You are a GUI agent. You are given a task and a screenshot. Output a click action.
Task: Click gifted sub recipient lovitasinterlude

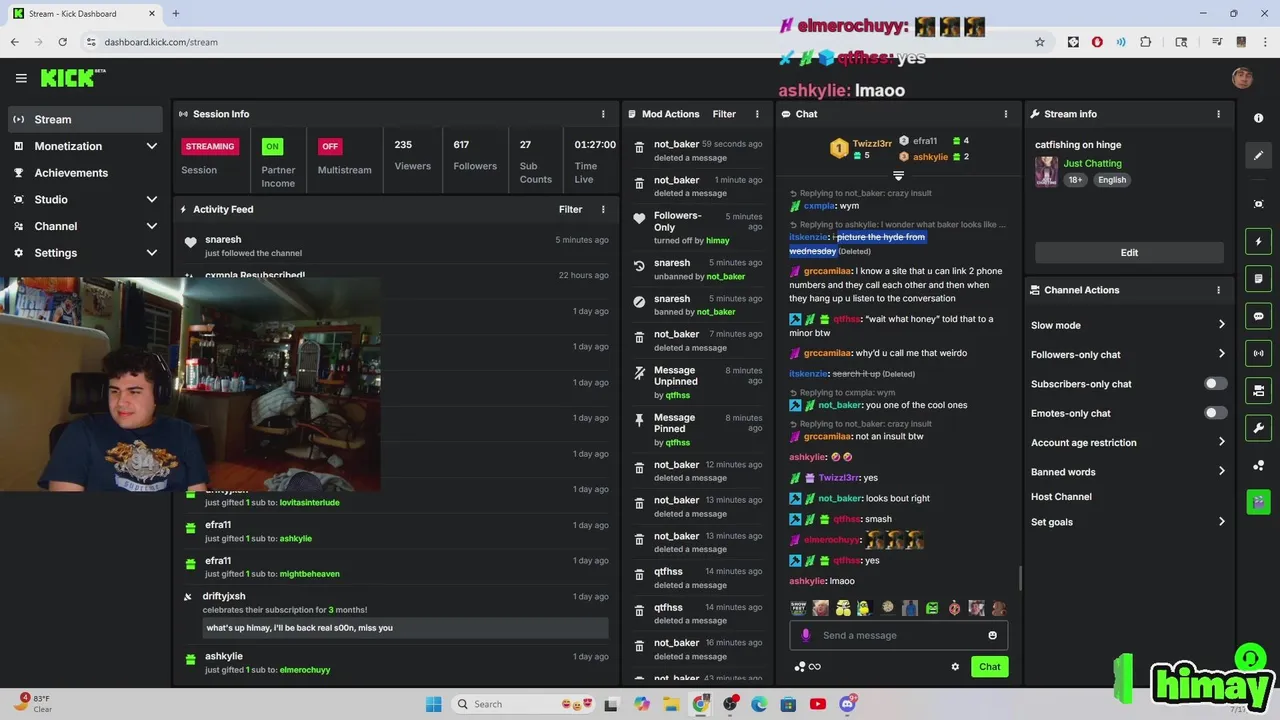pyautogui.click(x=309, y=502)
